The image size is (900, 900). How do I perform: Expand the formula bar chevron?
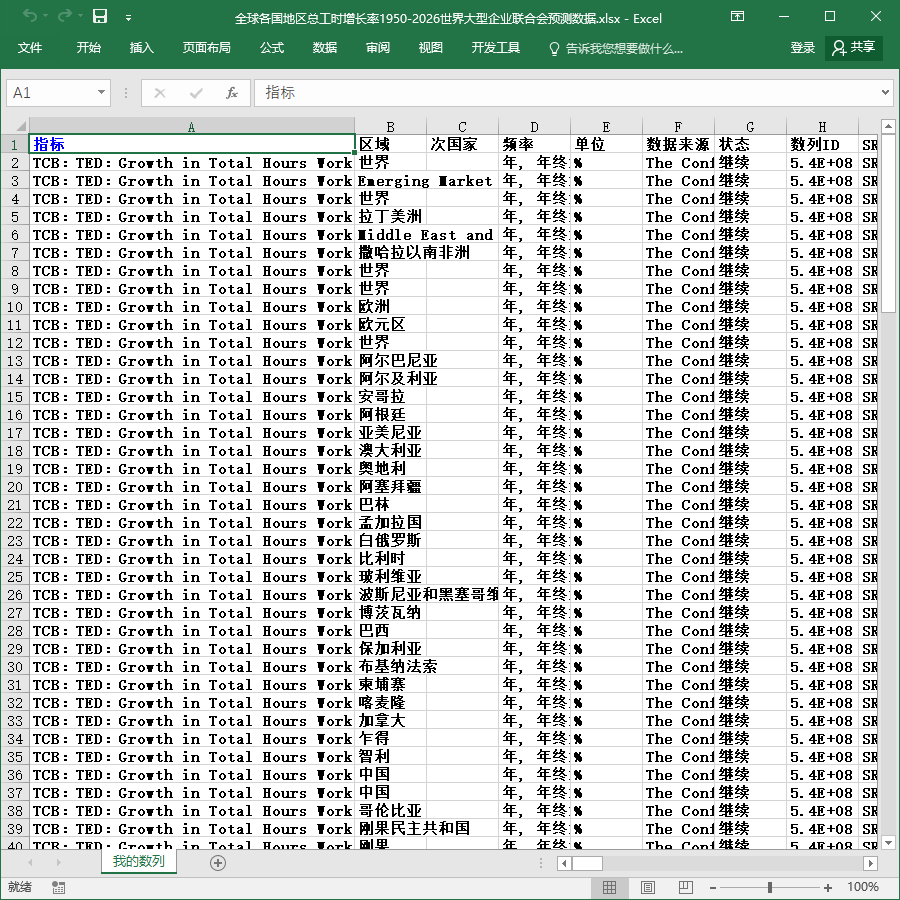pyautogui.click(x=885, y=92)
